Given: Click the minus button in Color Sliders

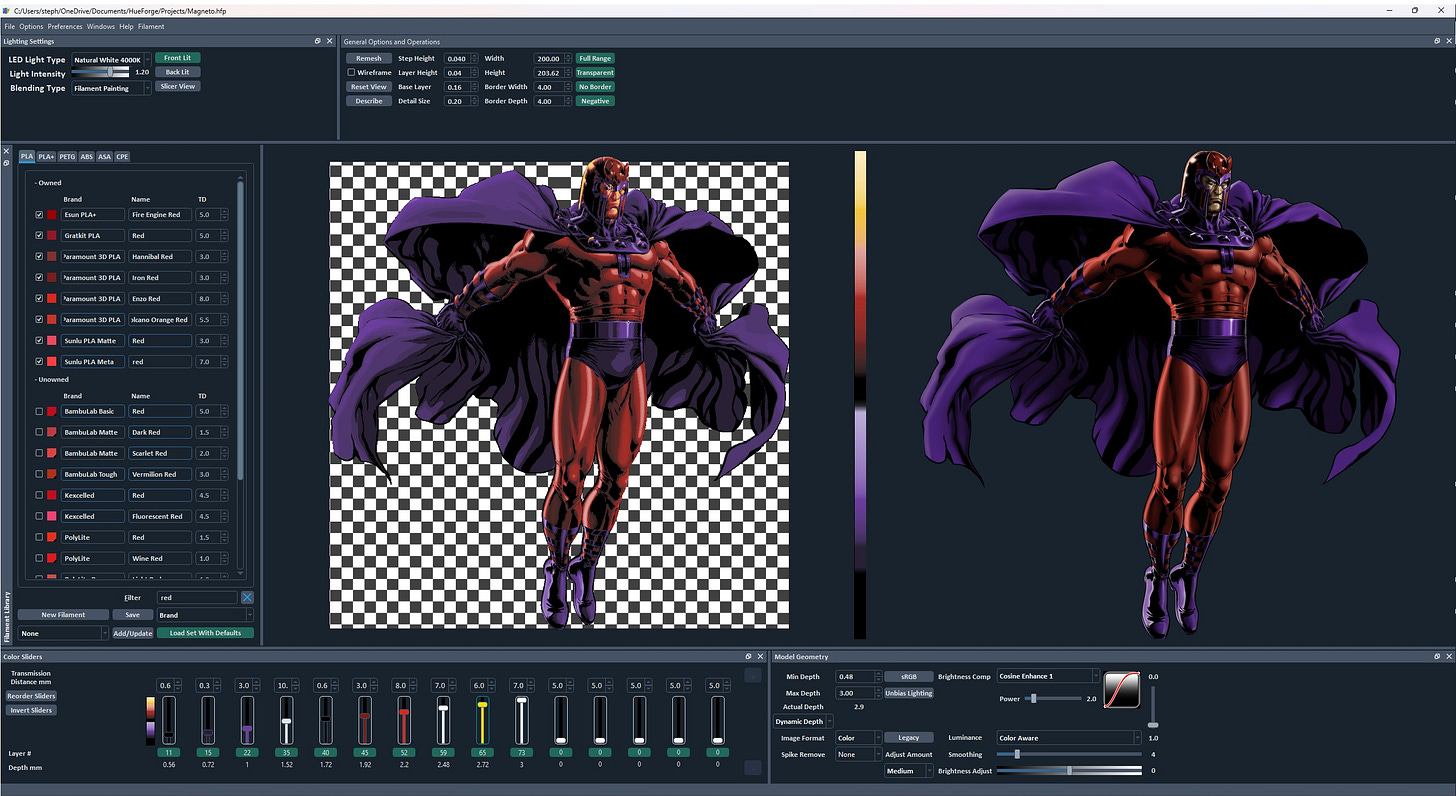Looking at the screenshot, I should coord(752,767).
